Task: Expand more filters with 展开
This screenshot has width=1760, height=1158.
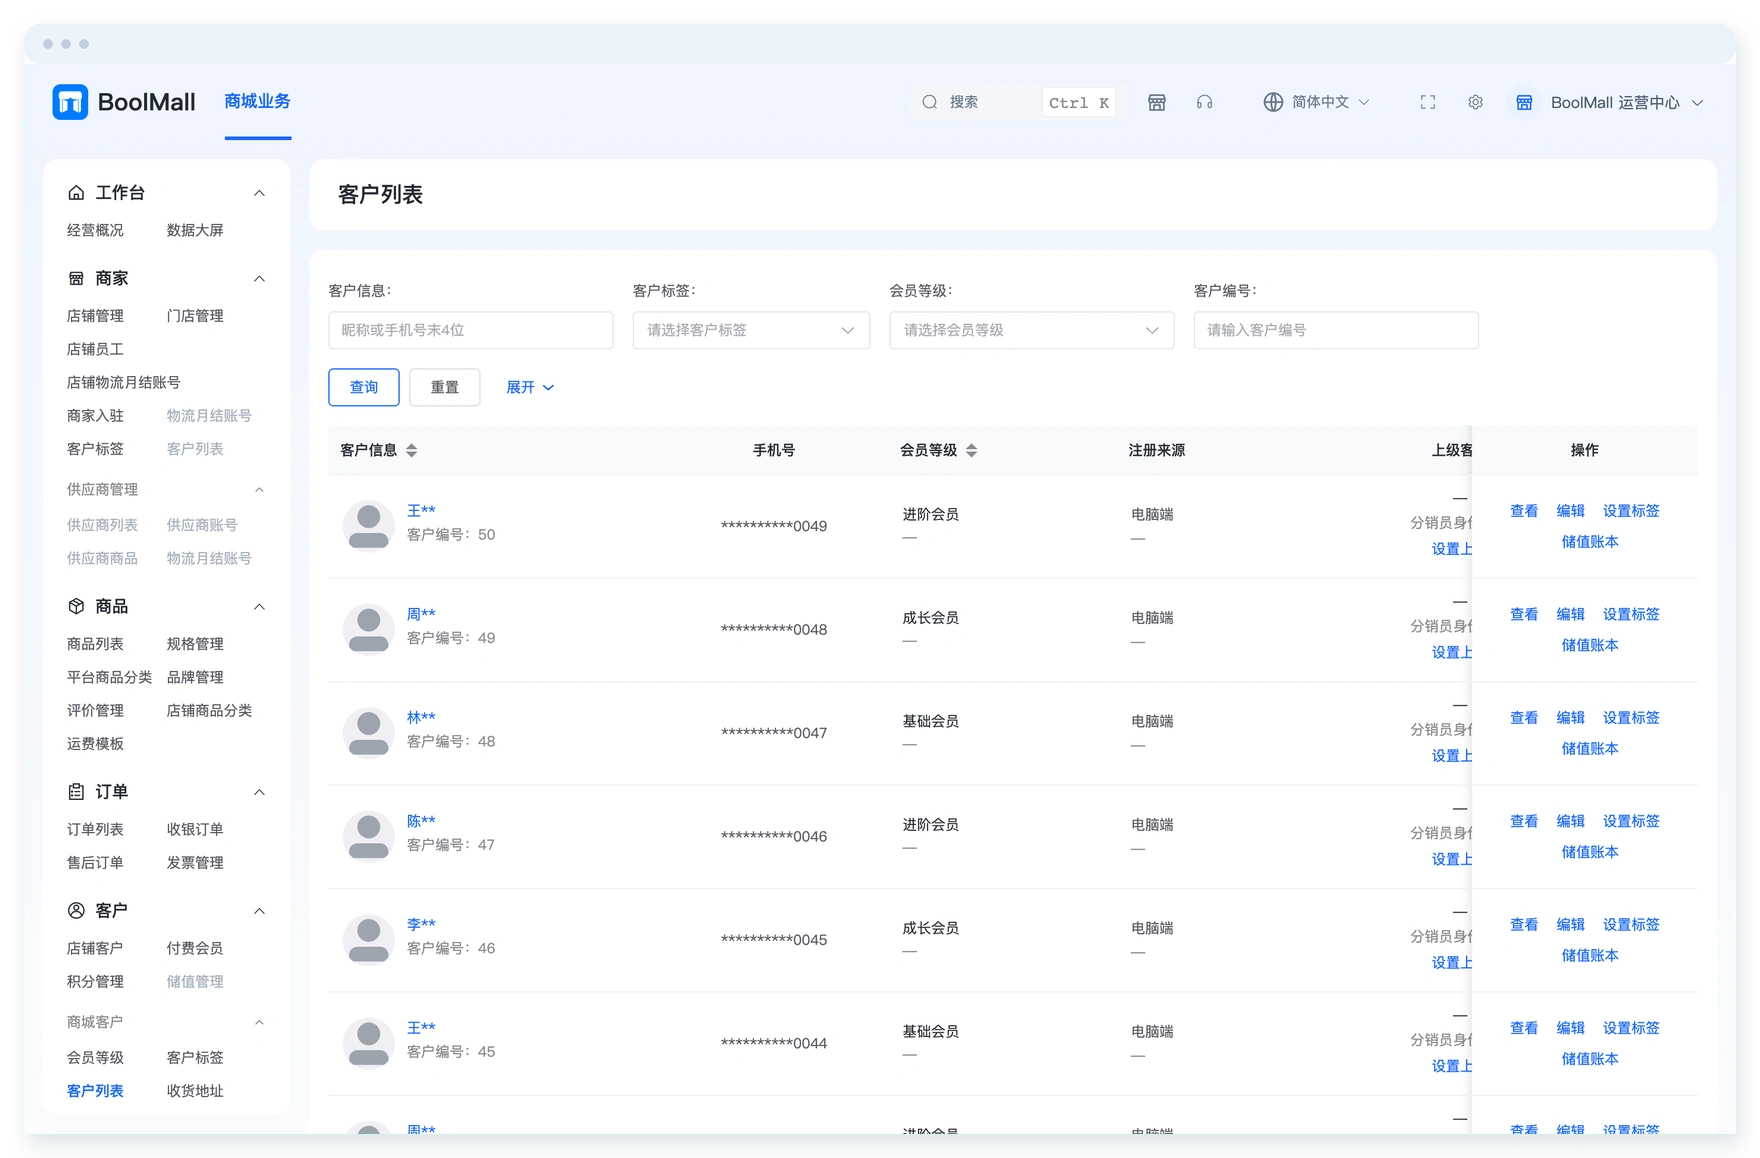Action: point(530,387)
